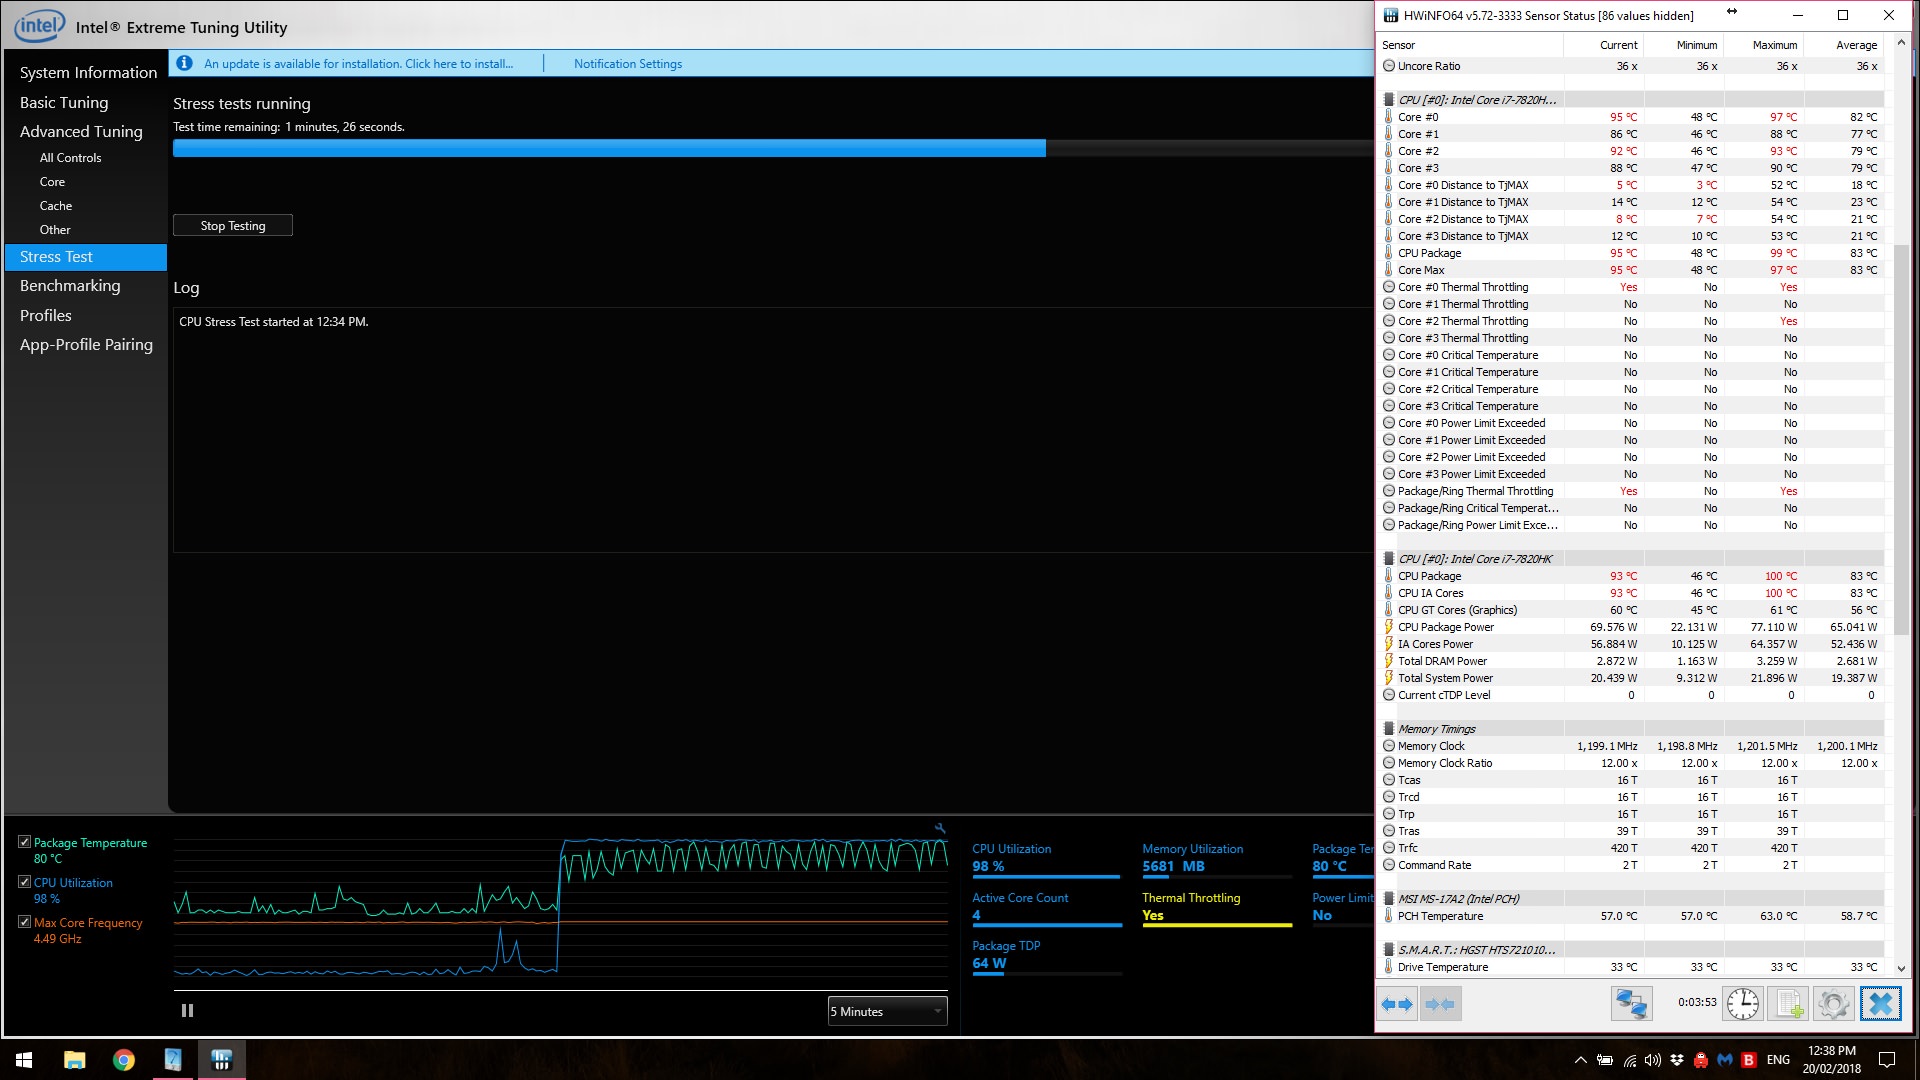This screenshot has height=1080, width=1920.
Task: Select Core #0 Thermal Throttling row
Action: pyautogui.click(x=1632, y=287)
